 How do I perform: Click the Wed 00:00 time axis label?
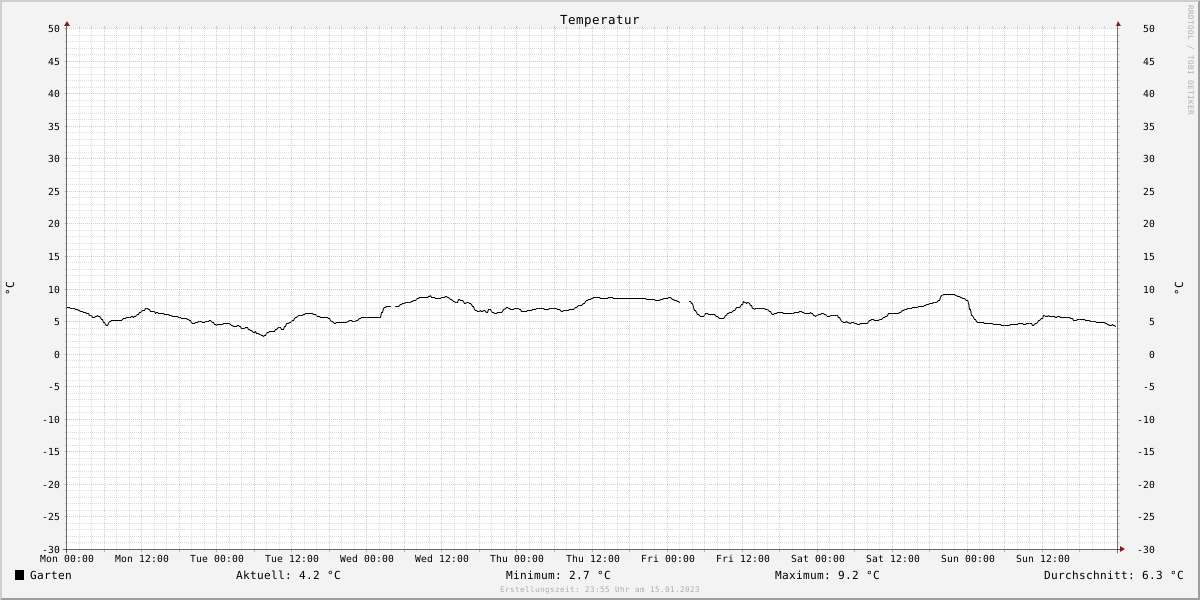[367, 559]
